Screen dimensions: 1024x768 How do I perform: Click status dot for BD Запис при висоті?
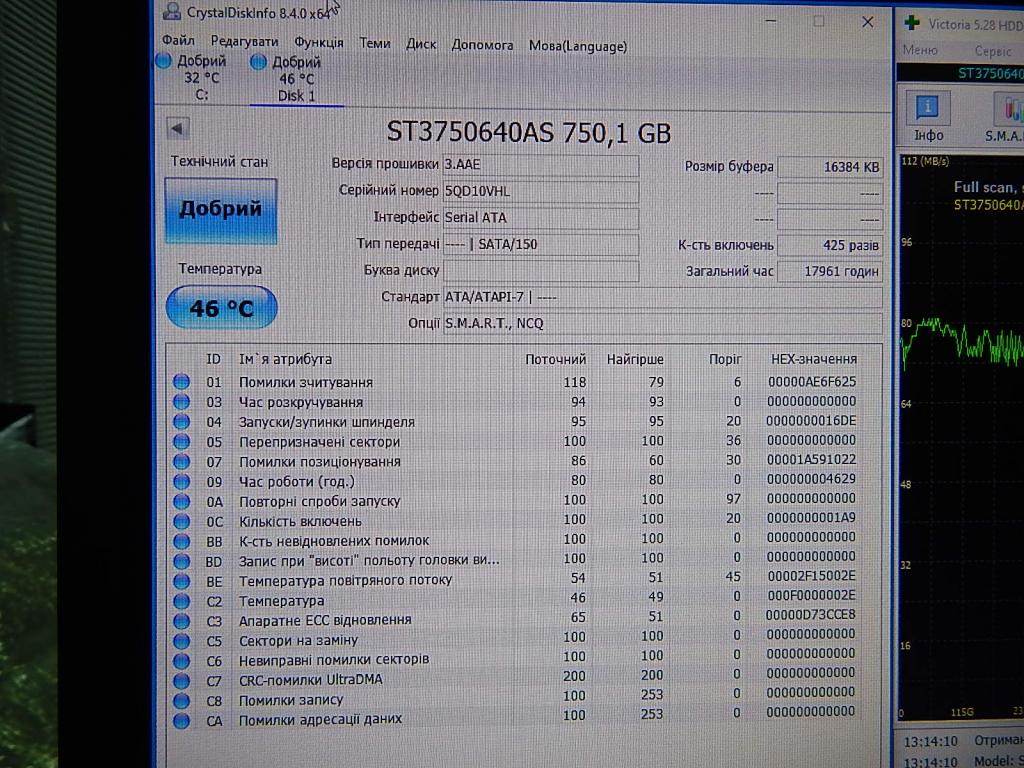[182, 561]
